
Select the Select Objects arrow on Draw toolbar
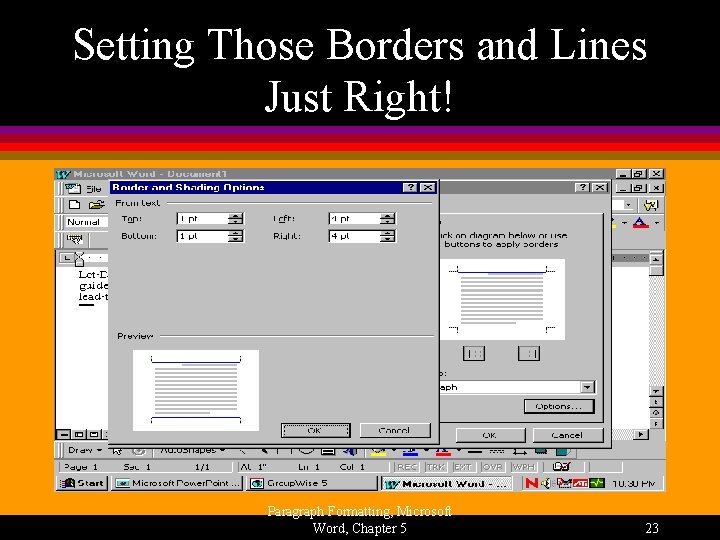tap(117, 451)
